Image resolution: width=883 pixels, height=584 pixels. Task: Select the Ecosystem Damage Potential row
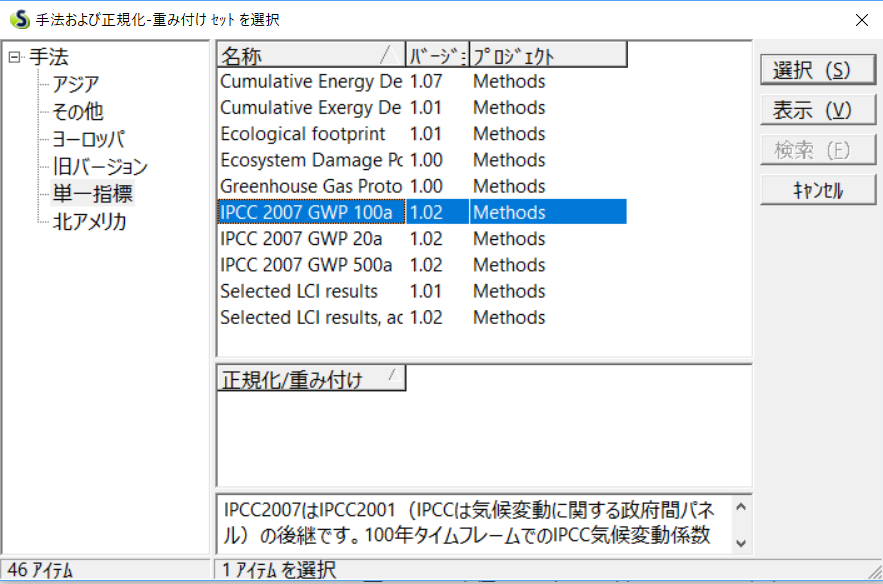coord(422,160)
